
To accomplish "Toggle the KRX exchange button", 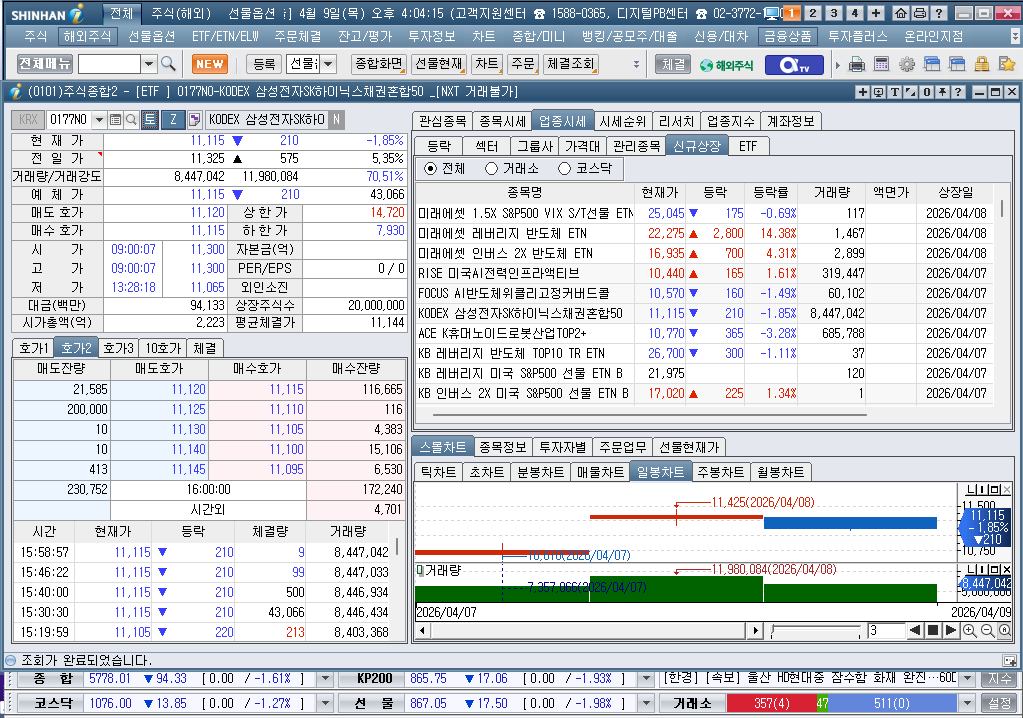I will point(28,119).
